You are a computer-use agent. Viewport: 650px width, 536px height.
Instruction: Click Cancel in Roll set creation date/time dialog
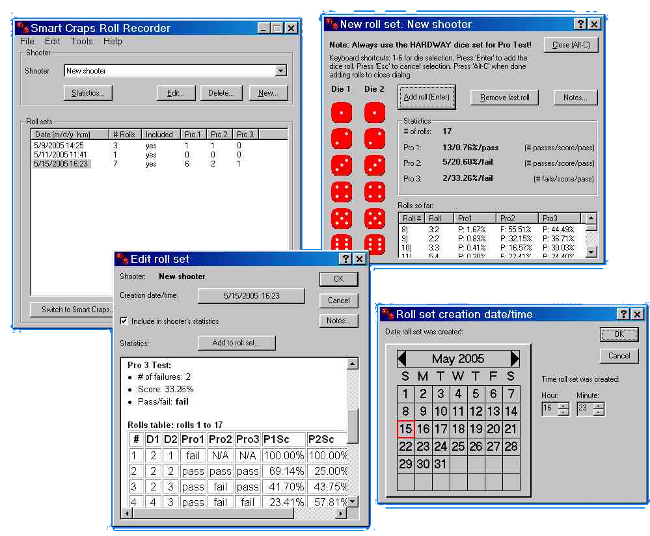click(x=619, y=356)
